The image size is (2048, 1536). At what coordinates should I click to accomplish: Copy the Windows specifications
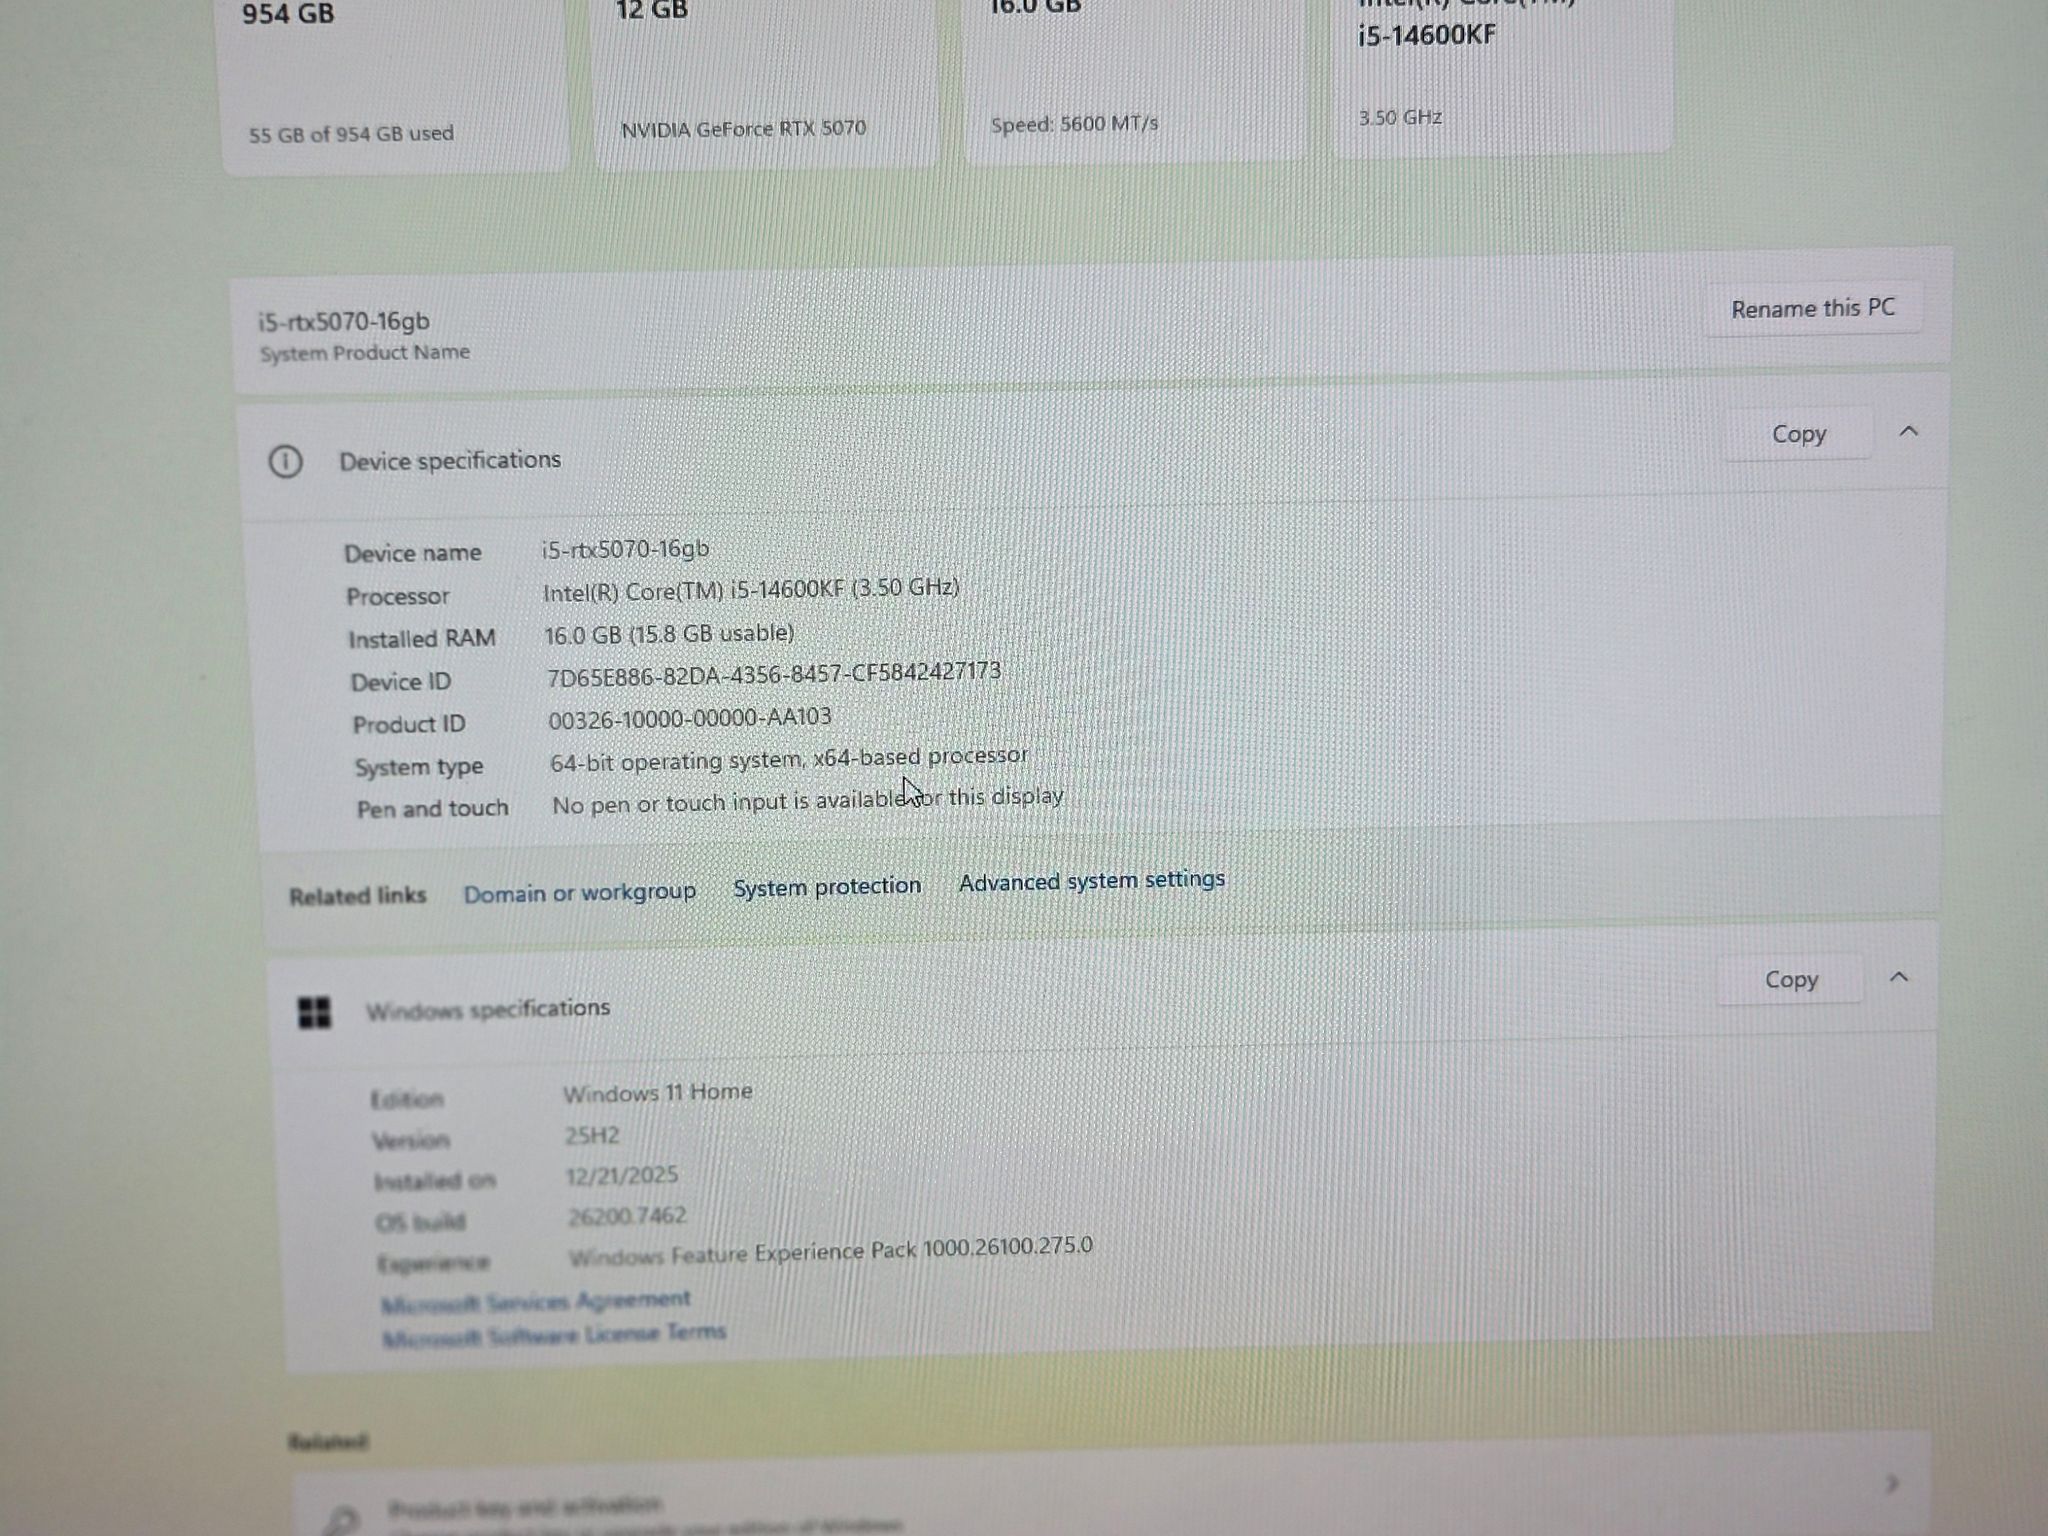(1790, 980)
